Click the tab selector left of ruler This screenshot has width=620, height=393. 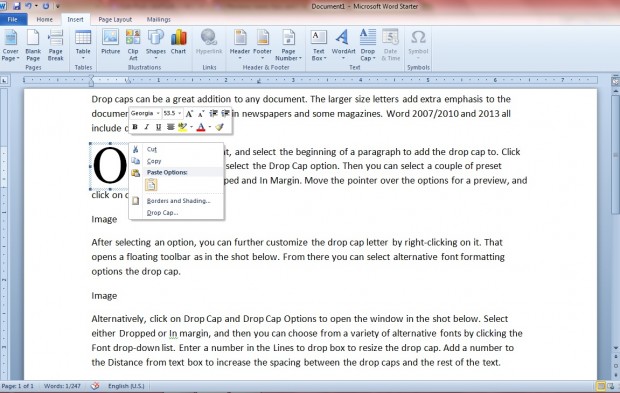[4, 80]
